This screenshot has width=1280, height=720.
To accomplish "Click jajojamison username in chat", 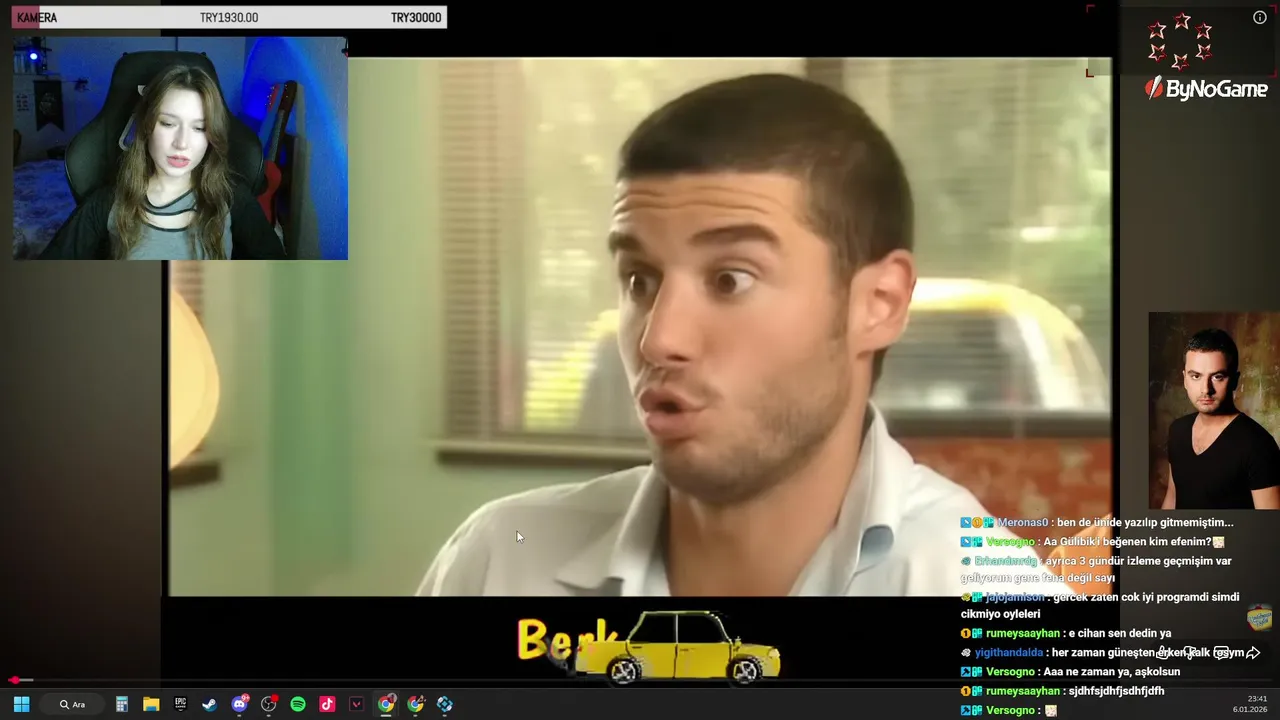I will point(1015,597).
